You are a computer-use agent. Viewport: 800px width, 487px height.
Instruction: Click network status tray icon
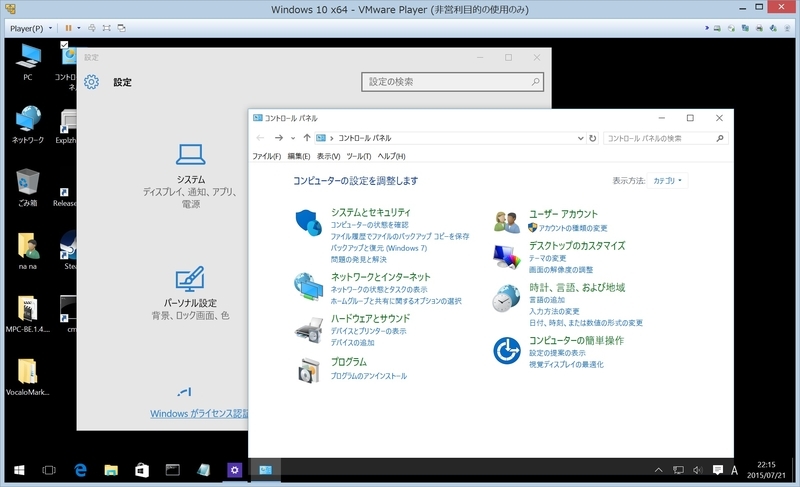tap(678, 470)
